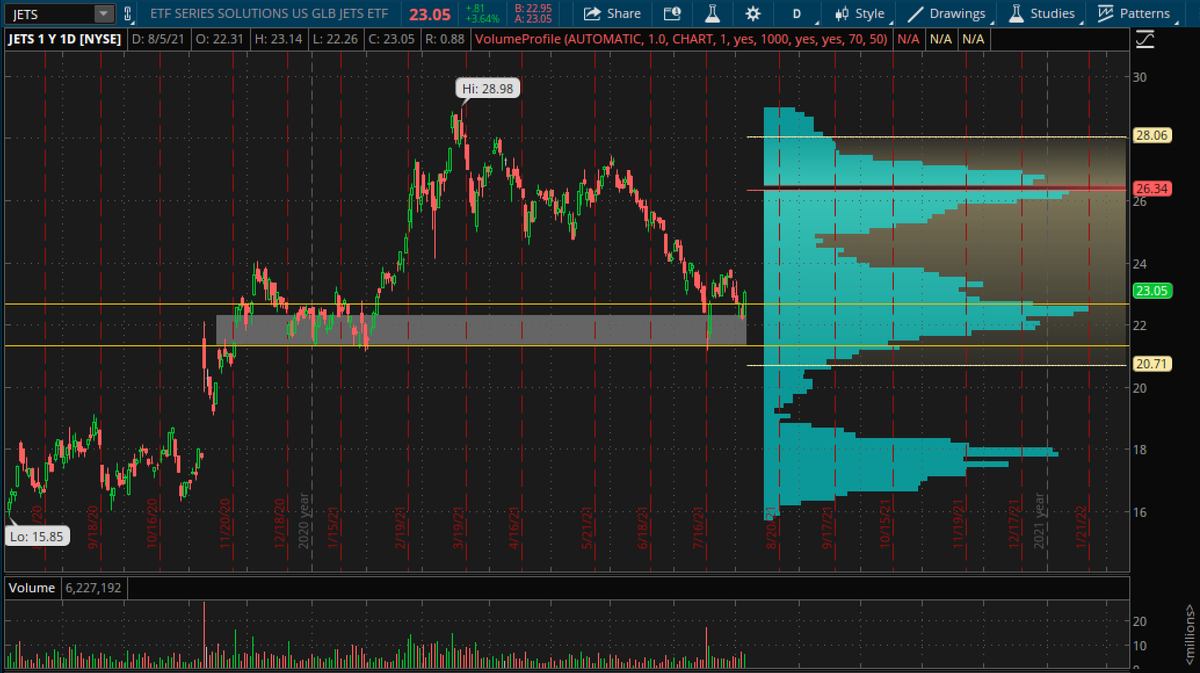Click the 2020 year axis marker
The width and height of the screenshot is (1200, 673).
(x=305, y=519)
